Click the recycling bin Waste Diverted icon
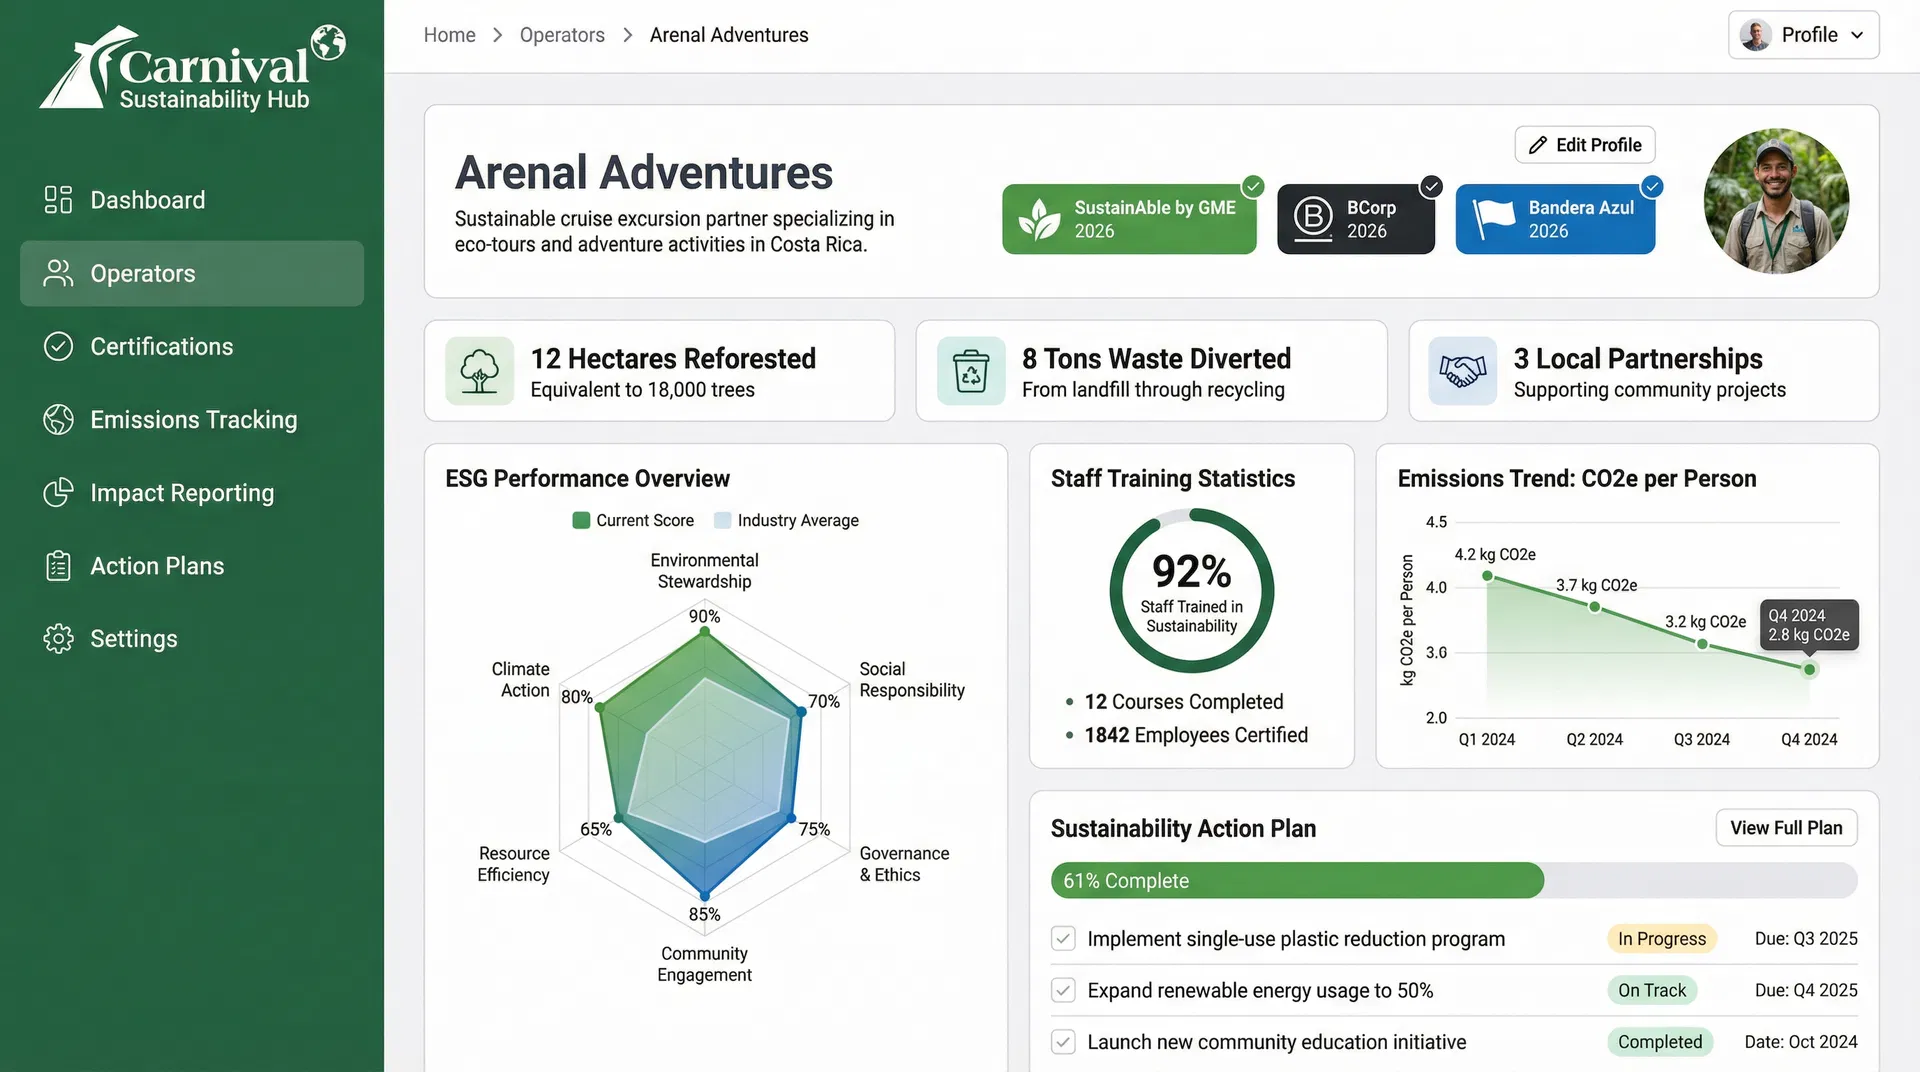 (x=970, y=371)
